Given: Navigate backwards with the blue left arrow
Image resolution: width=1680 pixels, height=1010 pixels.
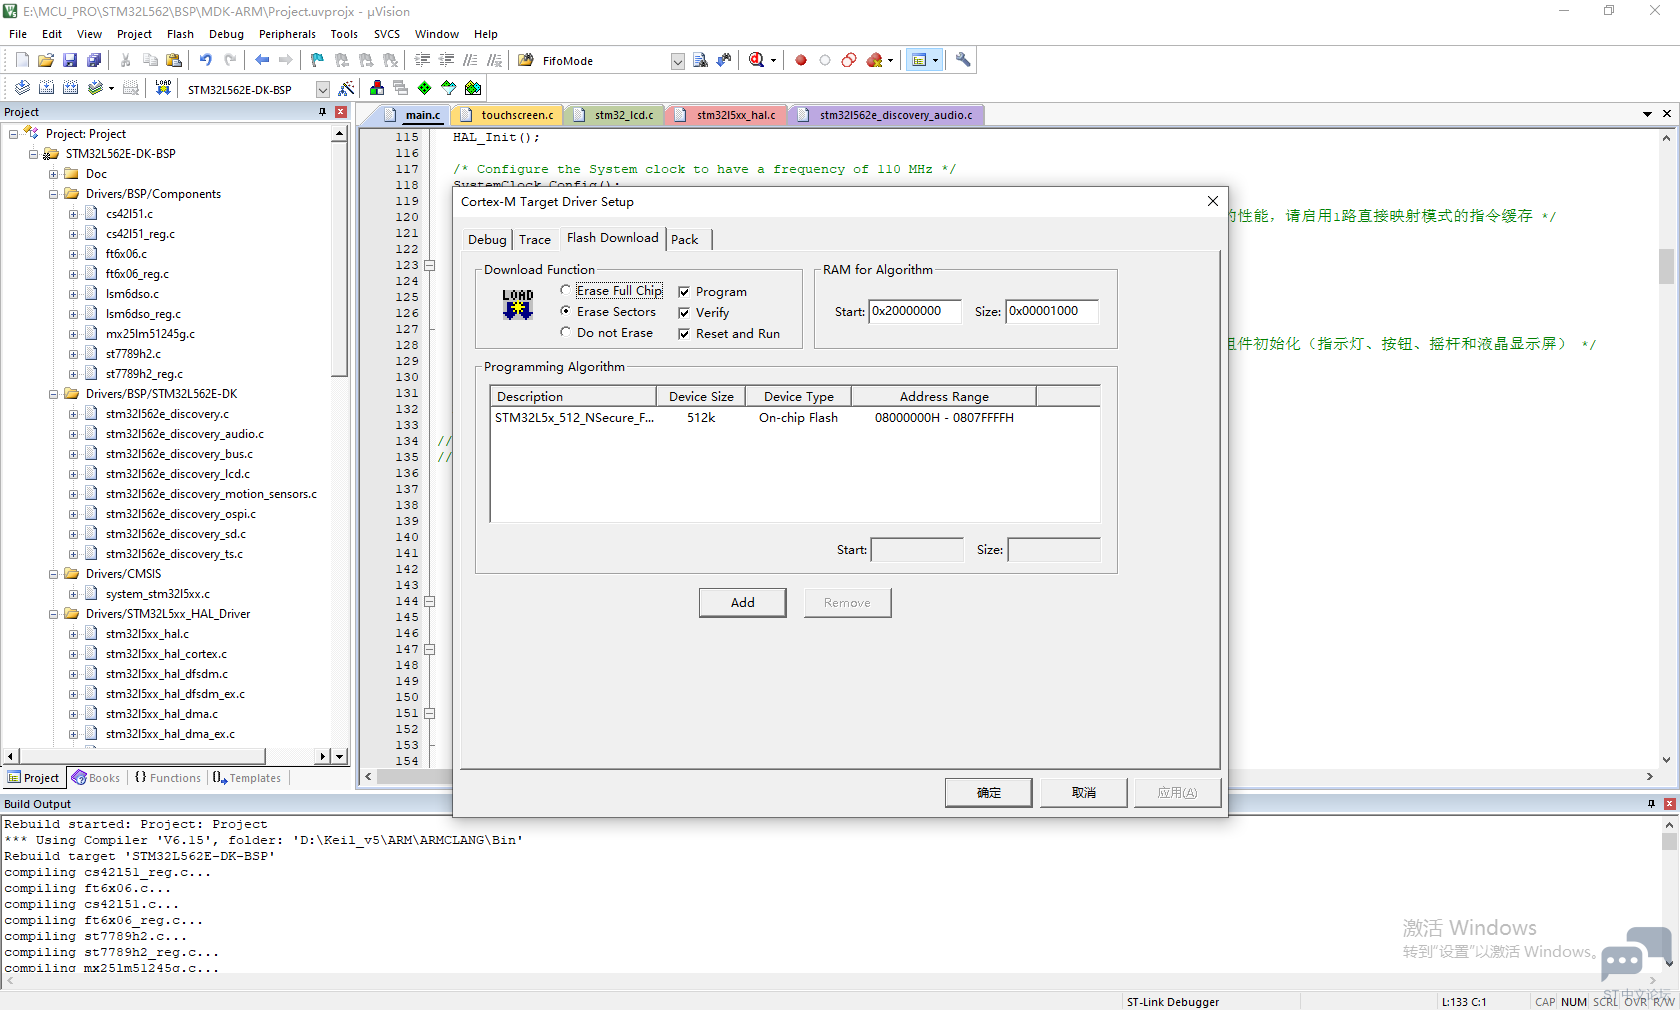Looking at the screenshot, I should pos(262,60).
